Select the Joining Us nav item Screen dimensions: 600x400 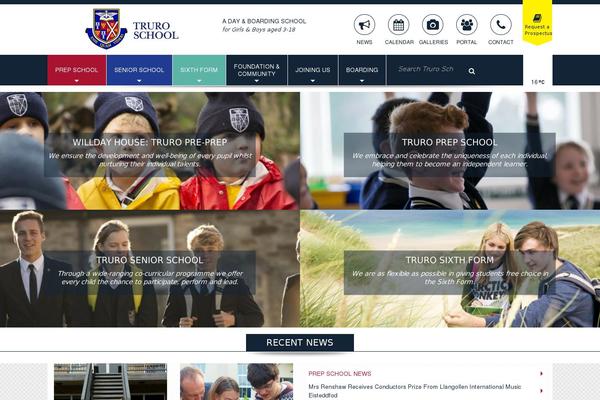(x=313, y=70)
